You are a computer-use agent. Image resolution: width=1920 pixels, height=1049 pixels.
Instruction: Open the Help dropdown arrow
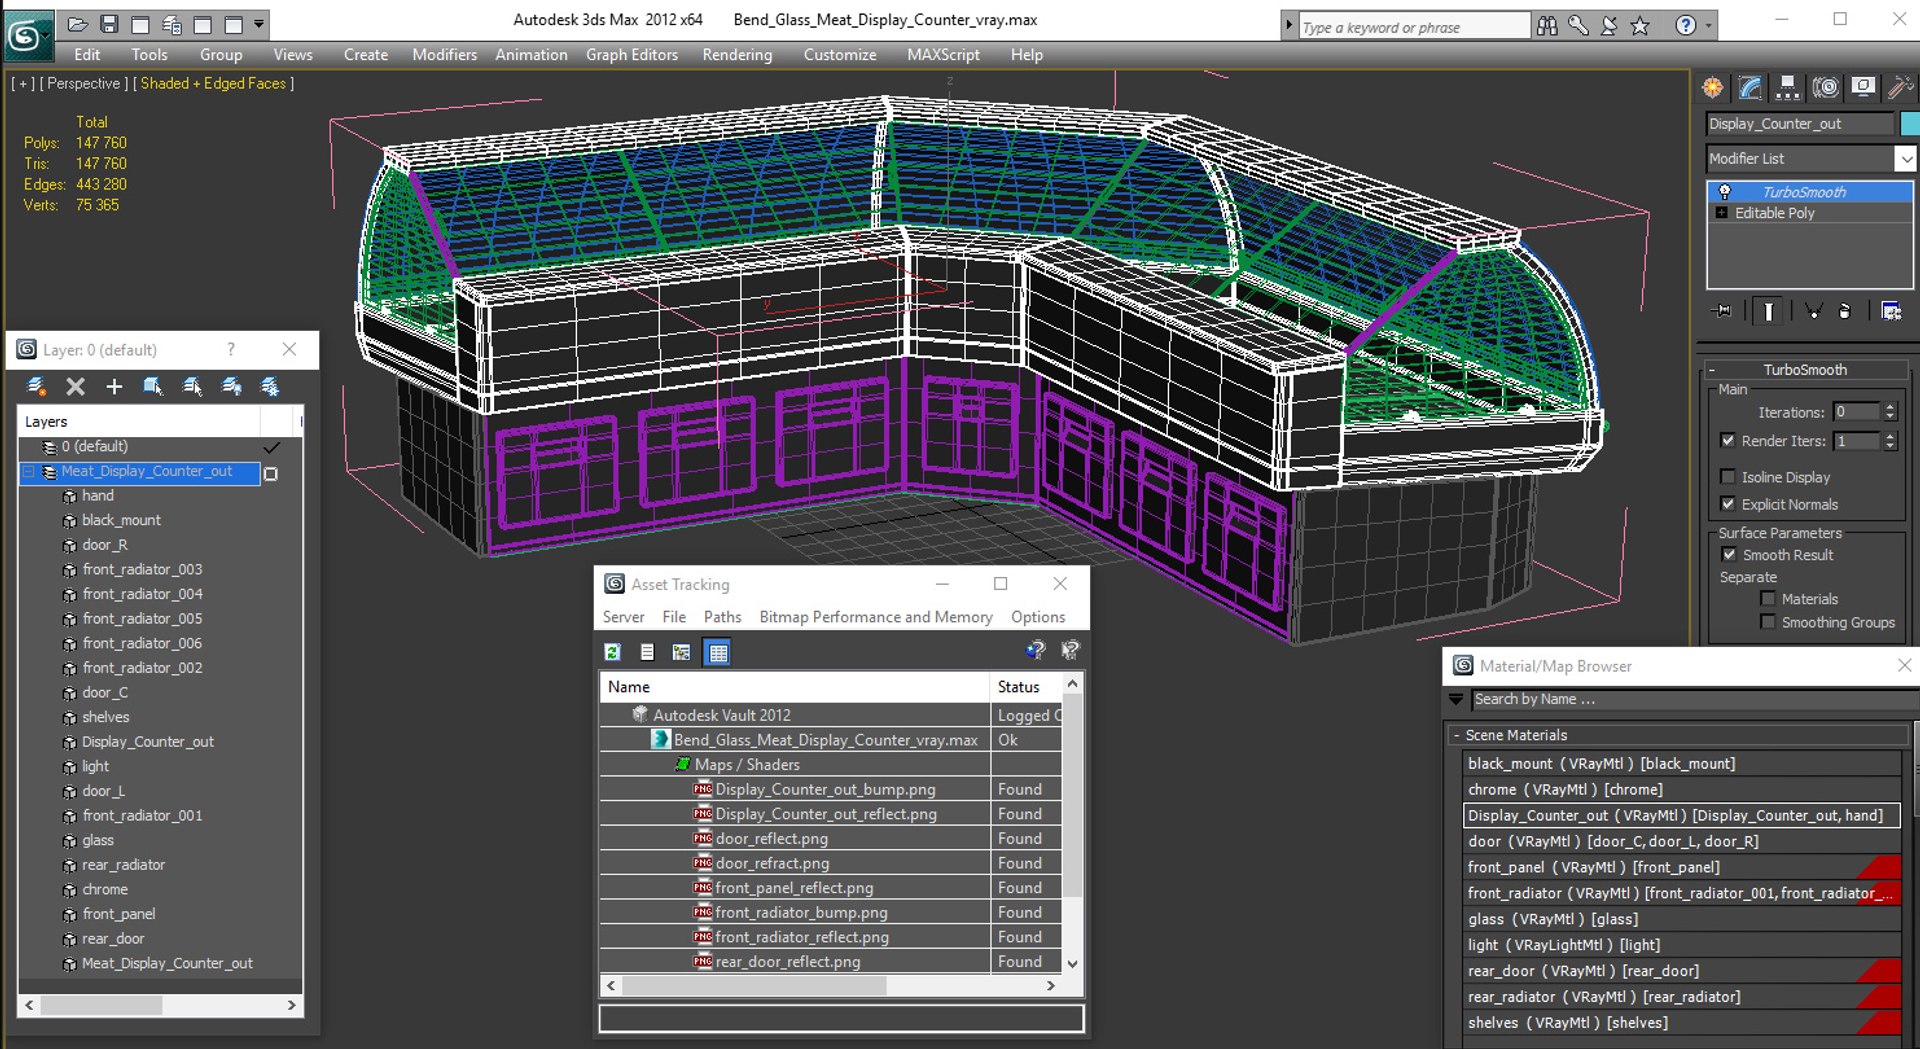(x=1707, y=26)
